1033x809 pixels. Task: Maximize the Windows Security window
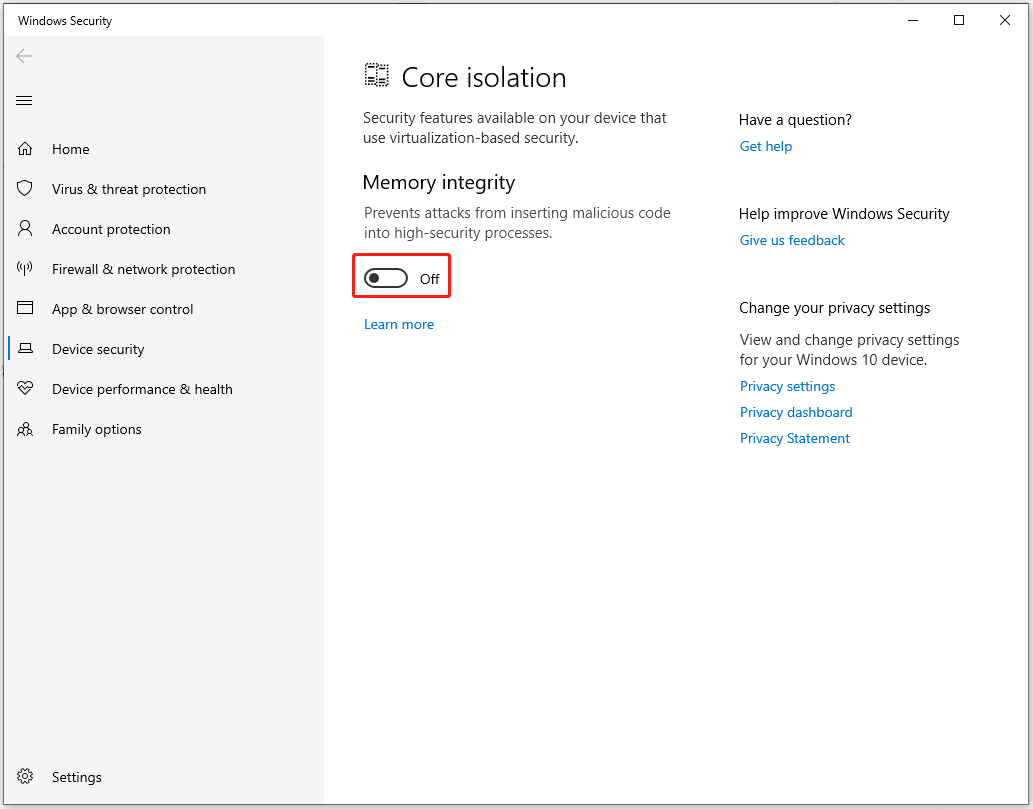click(959, 20)
